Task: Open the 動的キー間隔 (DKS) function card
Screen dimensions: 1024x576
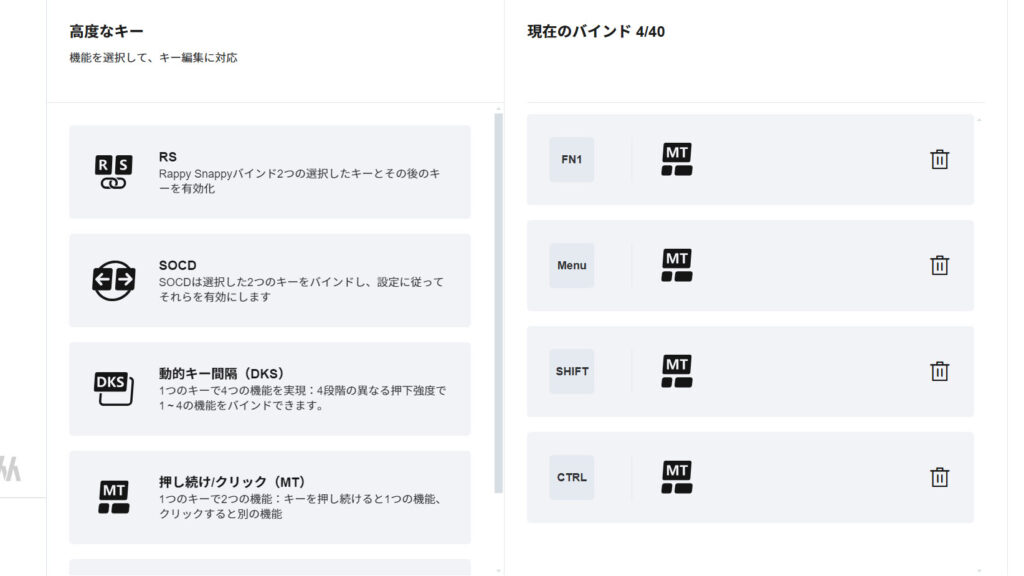Action: [x=270, y=389]
